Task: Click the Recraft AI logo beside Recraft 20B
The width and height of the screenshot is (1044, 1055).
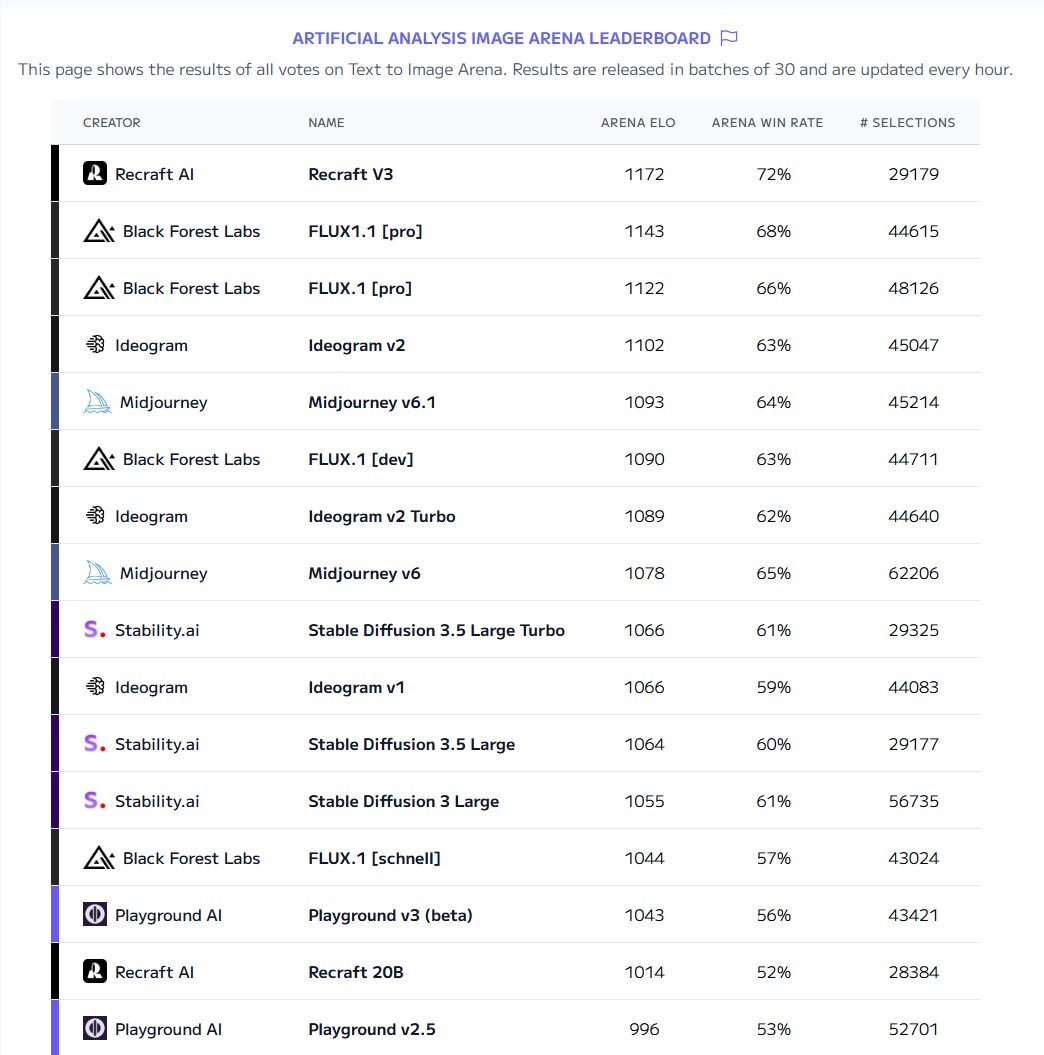Action: click(95, 972)
